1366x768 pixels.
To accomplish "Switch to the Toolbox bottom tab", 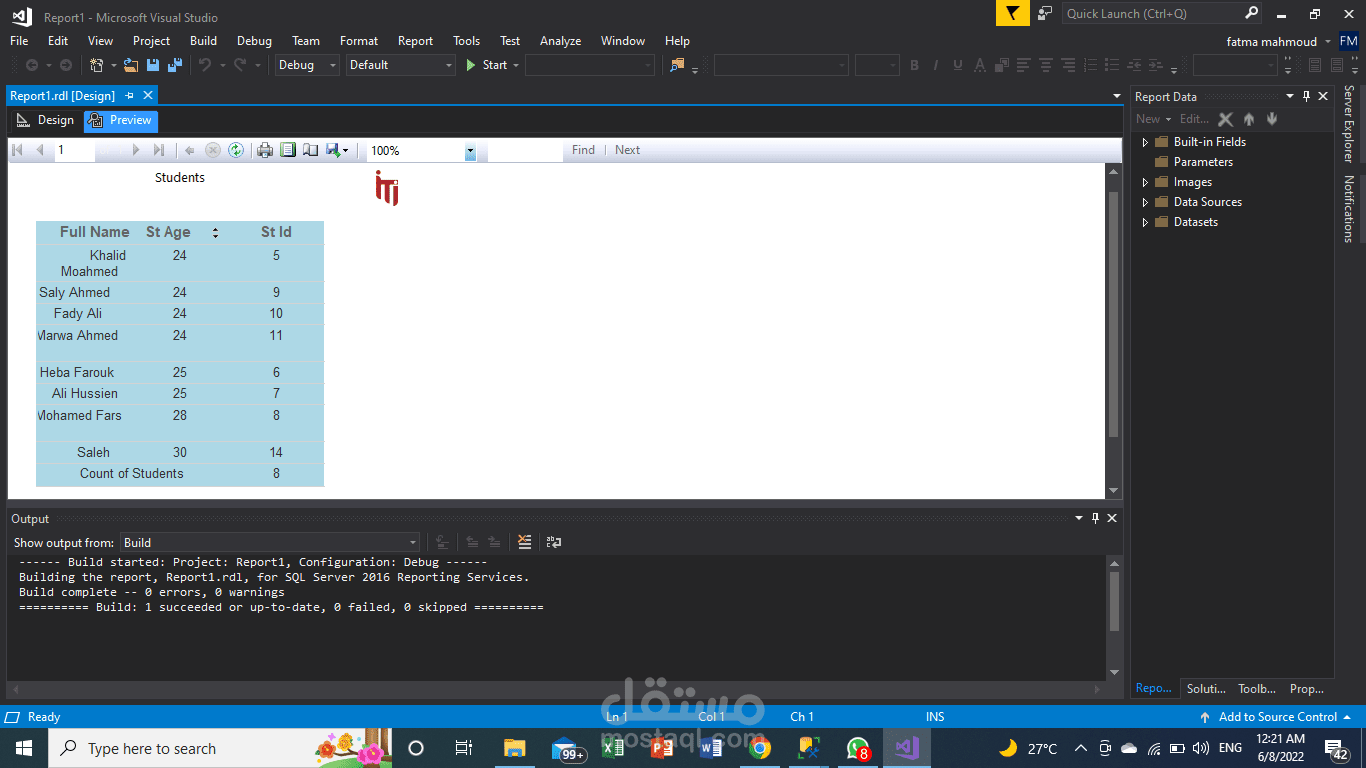I will 1257,689.
